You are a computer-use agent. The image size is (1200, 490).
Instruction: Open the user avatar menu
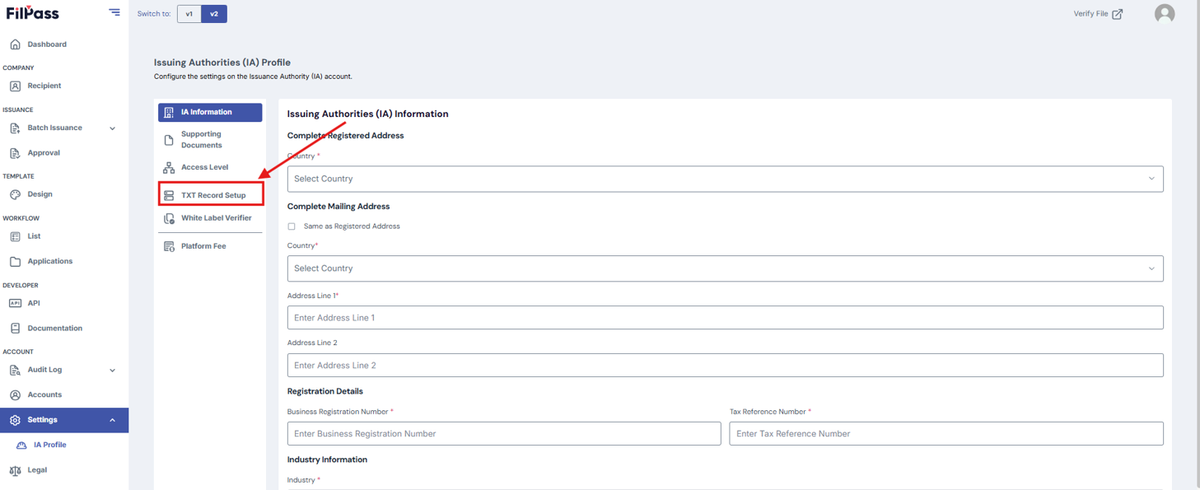1164,13
